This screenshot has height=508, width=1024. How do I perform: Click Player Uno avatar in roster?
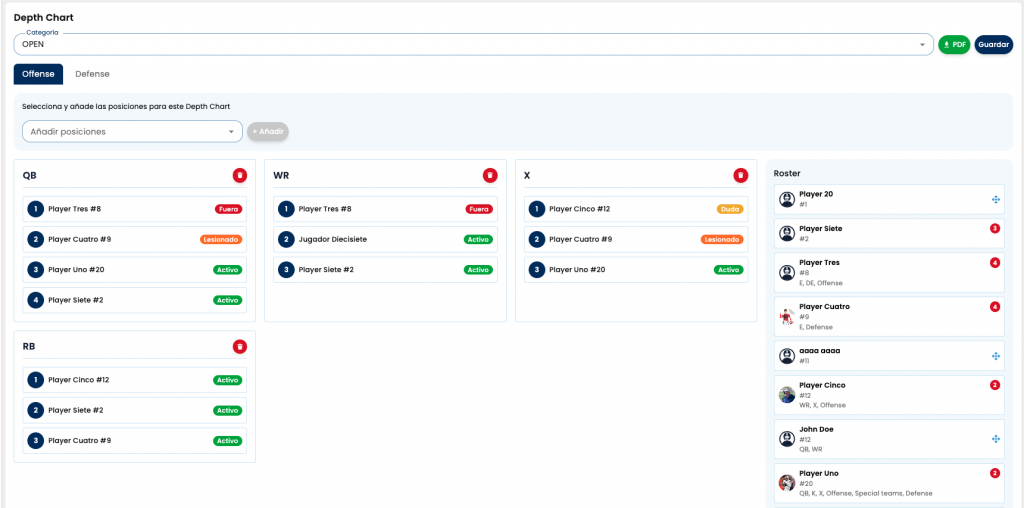coord(787,483)
